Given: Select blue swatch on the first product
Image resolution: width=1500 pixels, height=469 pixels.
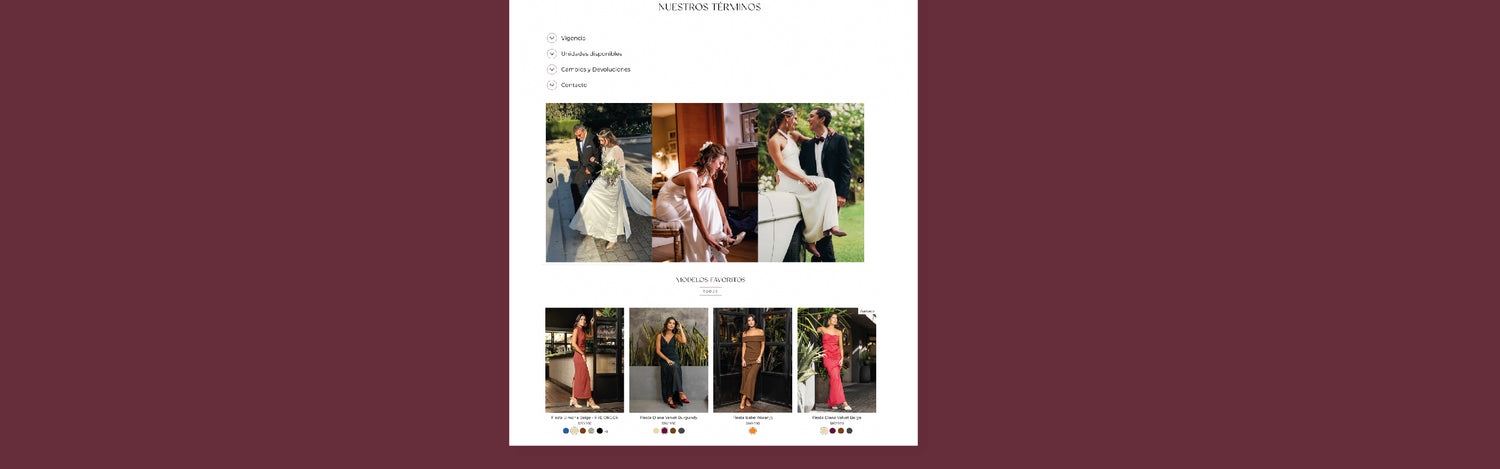Looking at the screenshot, I should point(566,431).
